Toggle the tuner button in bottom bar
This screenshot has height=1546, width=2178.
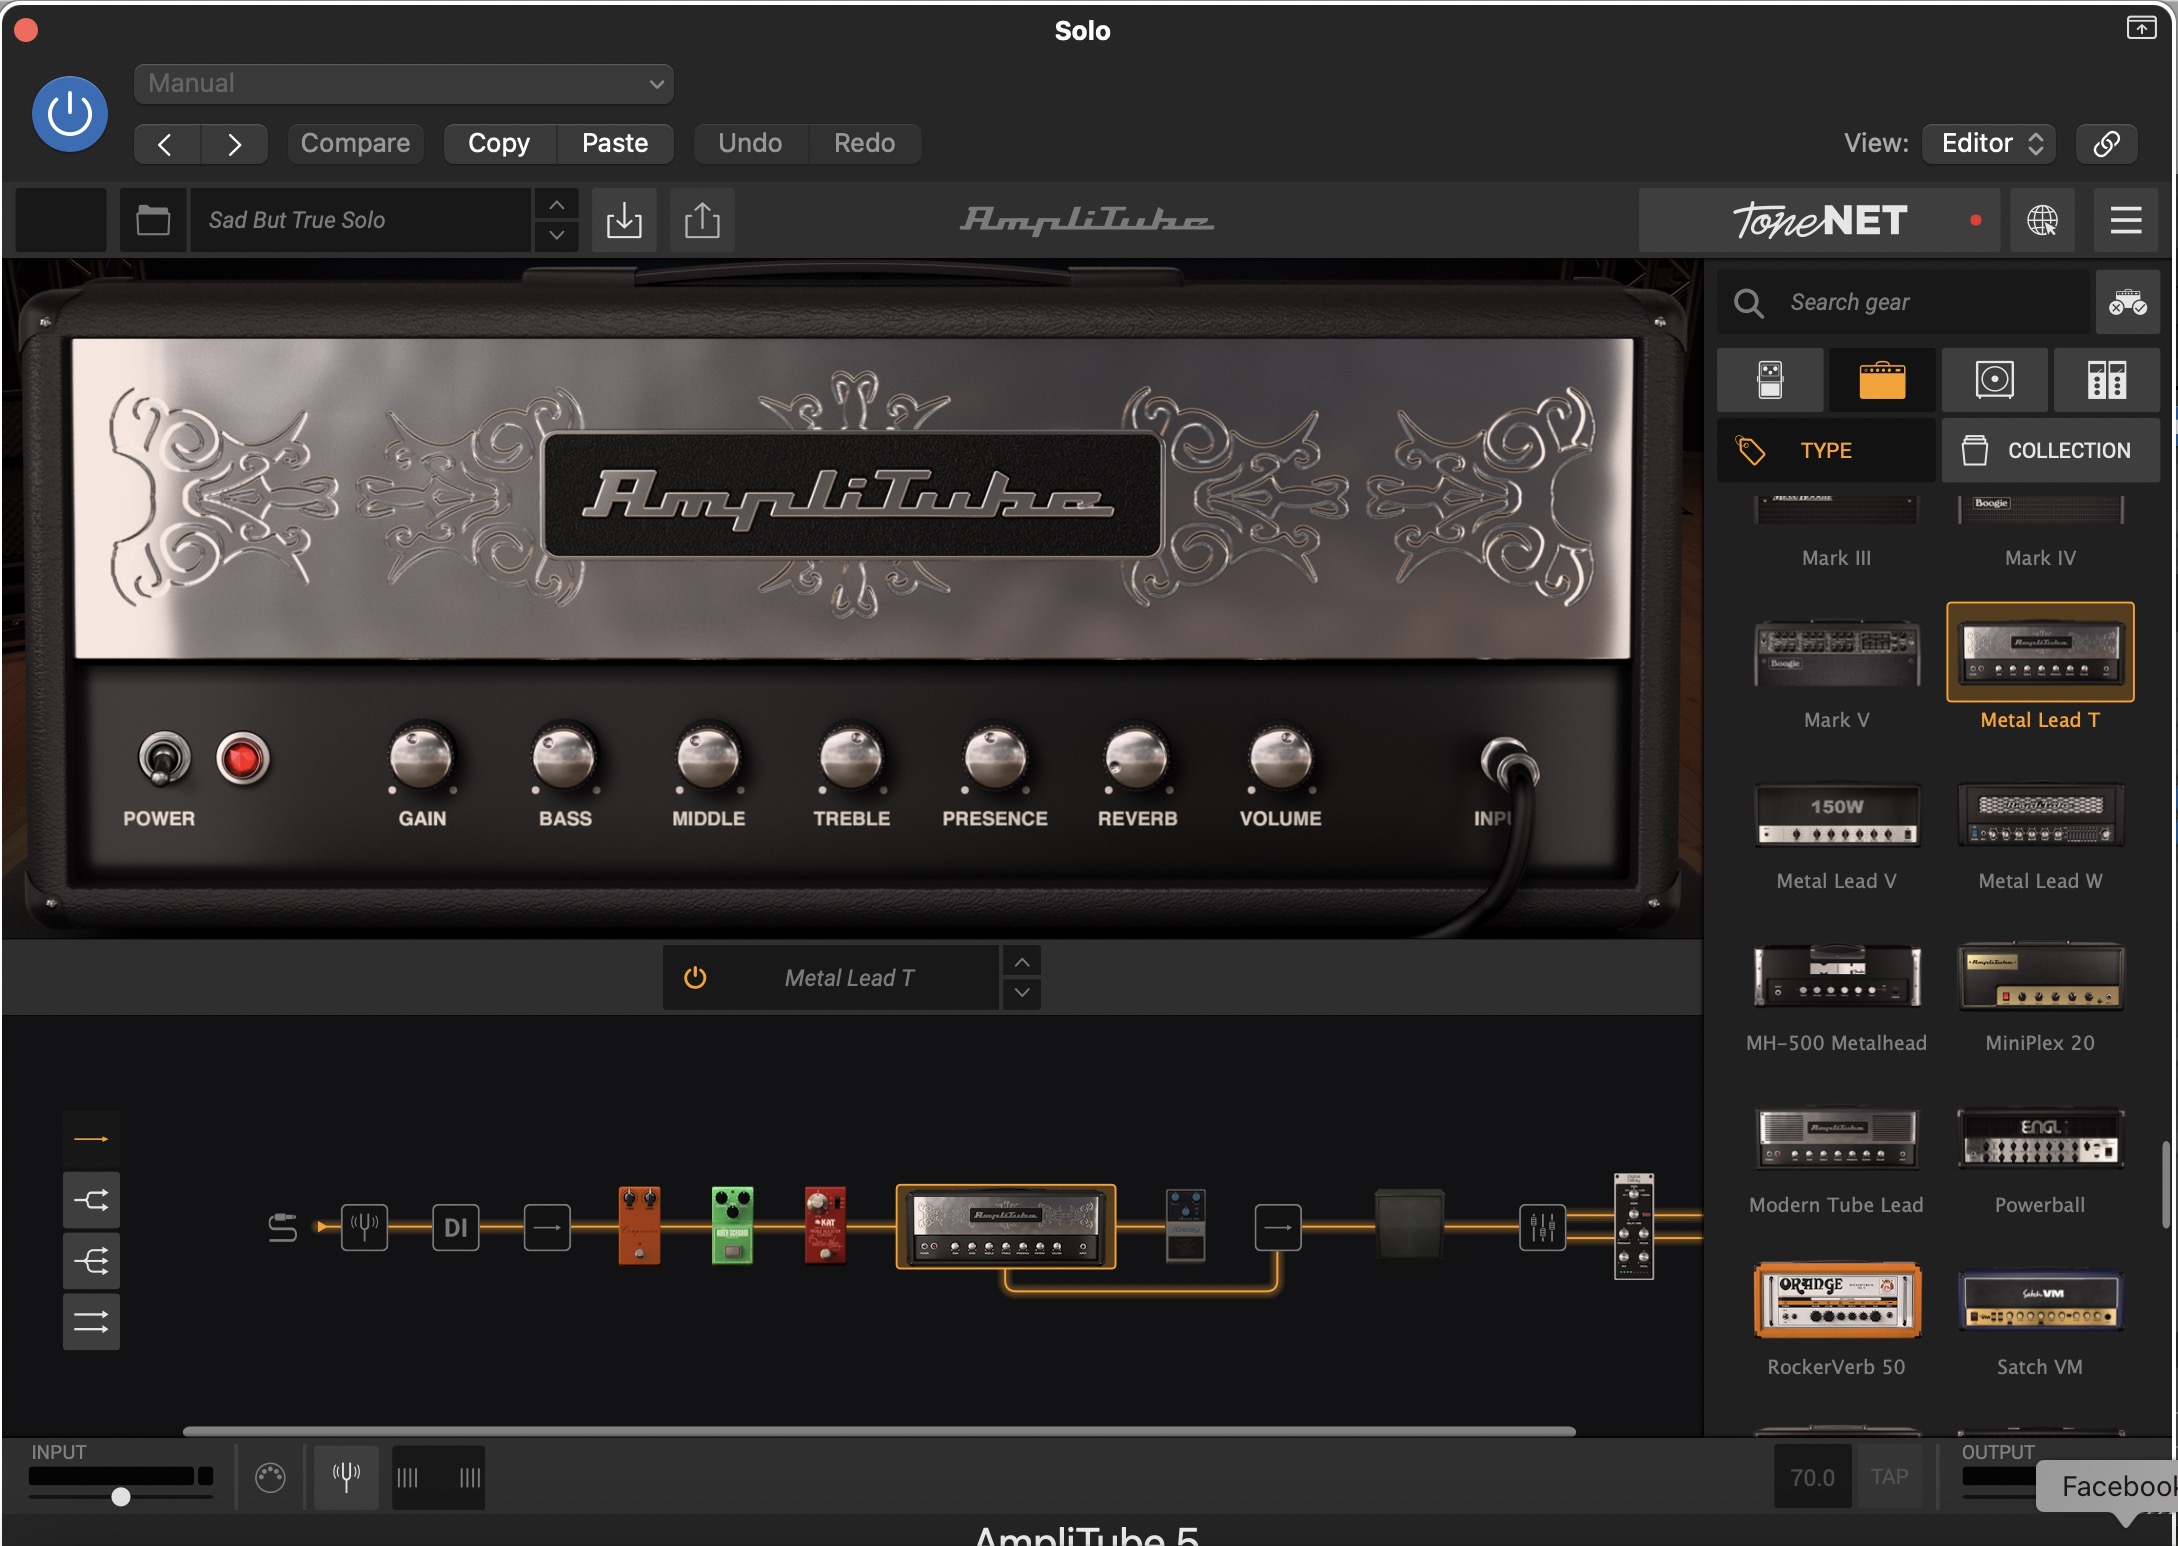pyautogui.click(x=346, y=1477)
